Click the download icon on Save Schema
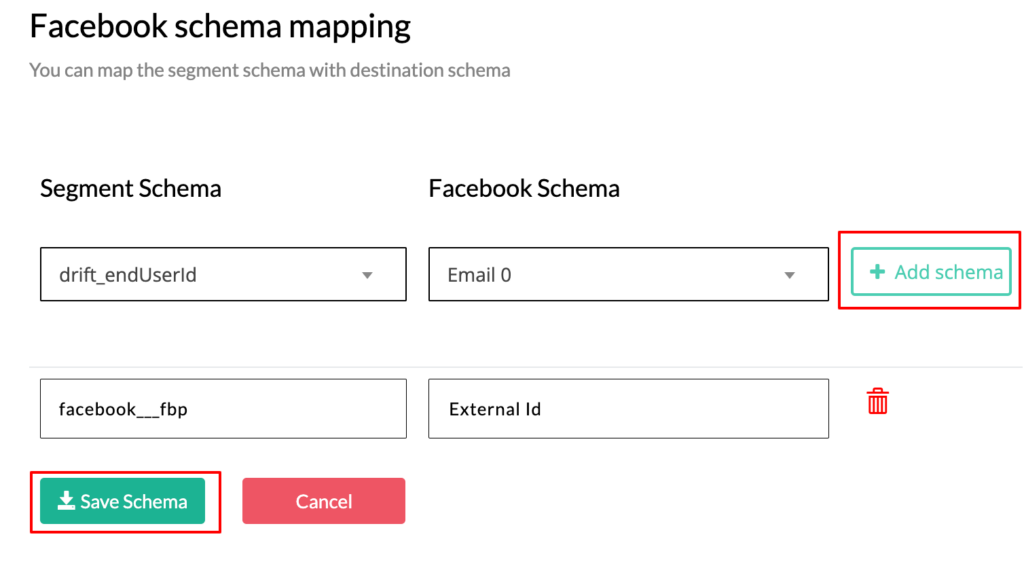The height and width of the screenshot is (581, 1024). (x=66, y=501)
